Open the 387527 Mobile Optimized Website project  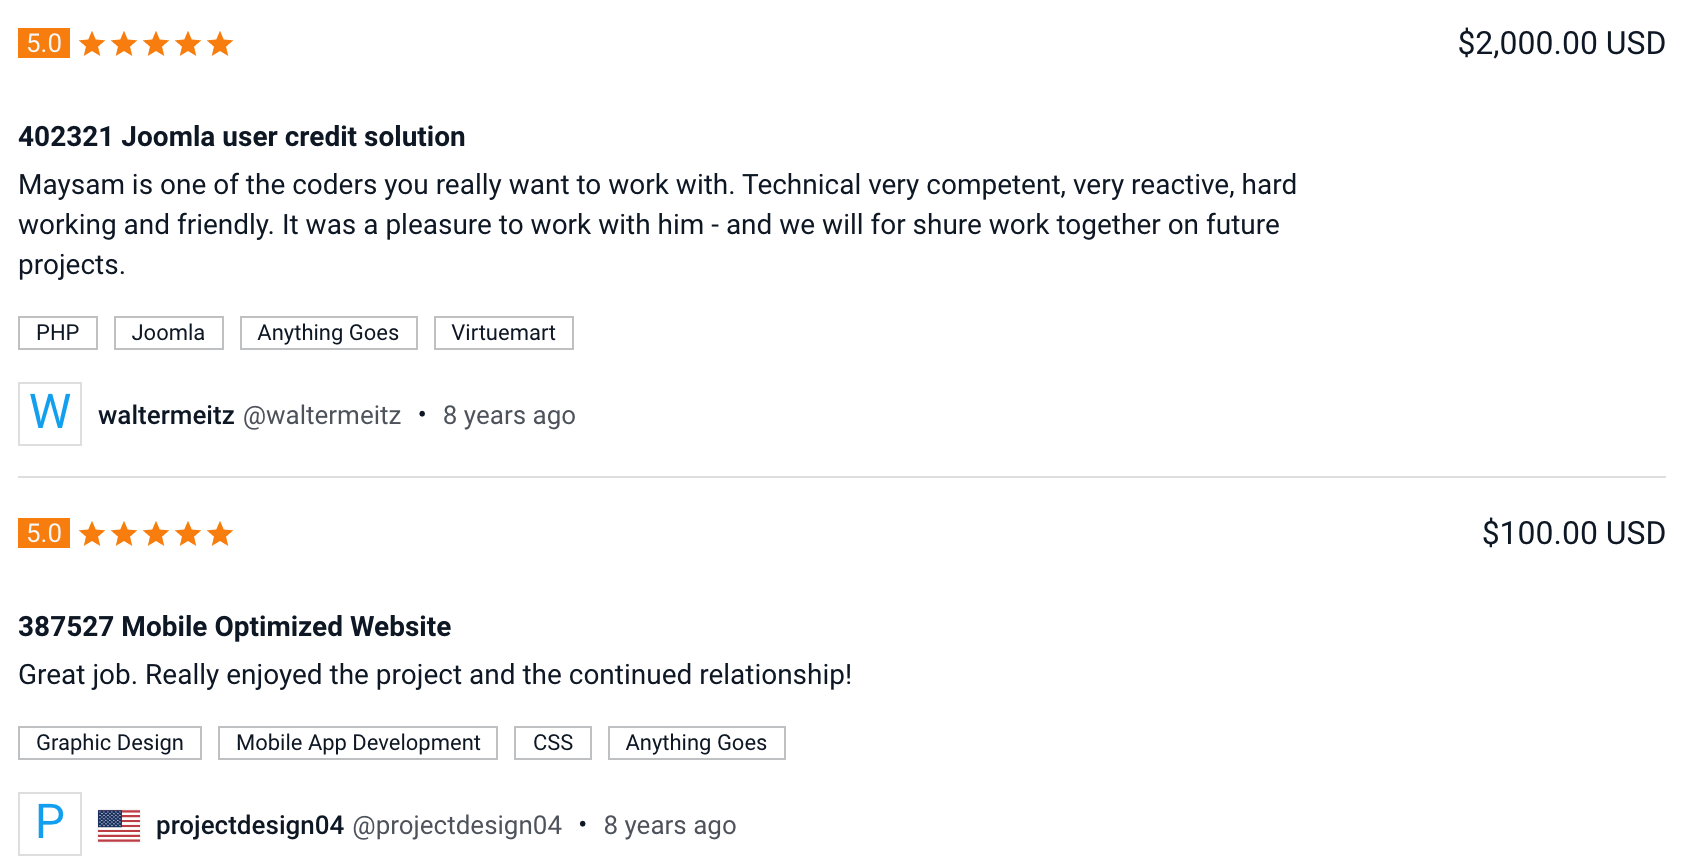pos(235,627)
